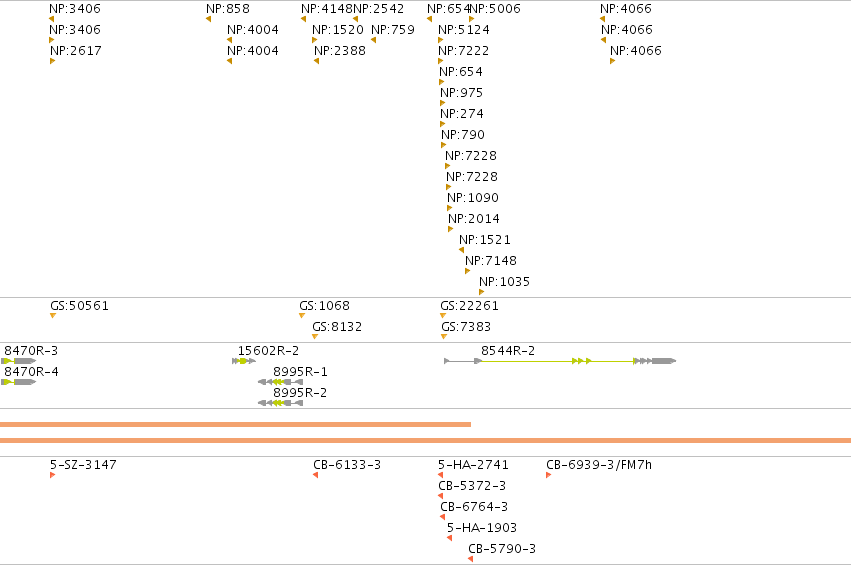Image resolution: width=851 pixels, height=565 pixels.
Task: Open the 5-HA-2741 feature label
Action: tap(473, 465)
